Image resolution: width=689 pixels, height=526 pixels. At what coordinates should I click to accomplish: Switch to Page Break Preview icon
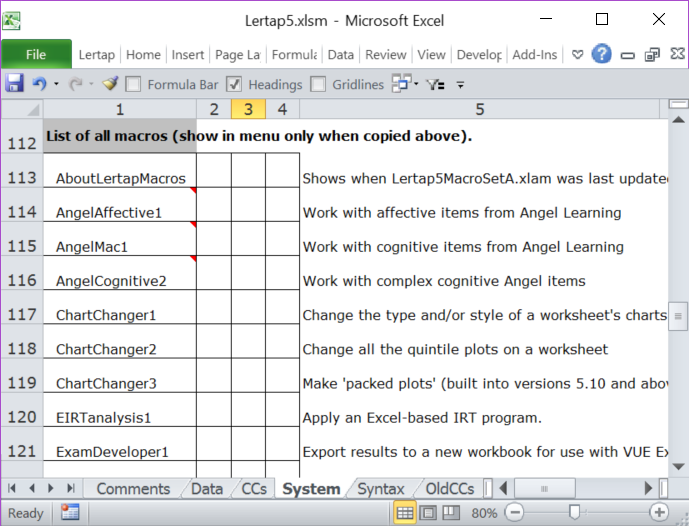tap(451, 512)
